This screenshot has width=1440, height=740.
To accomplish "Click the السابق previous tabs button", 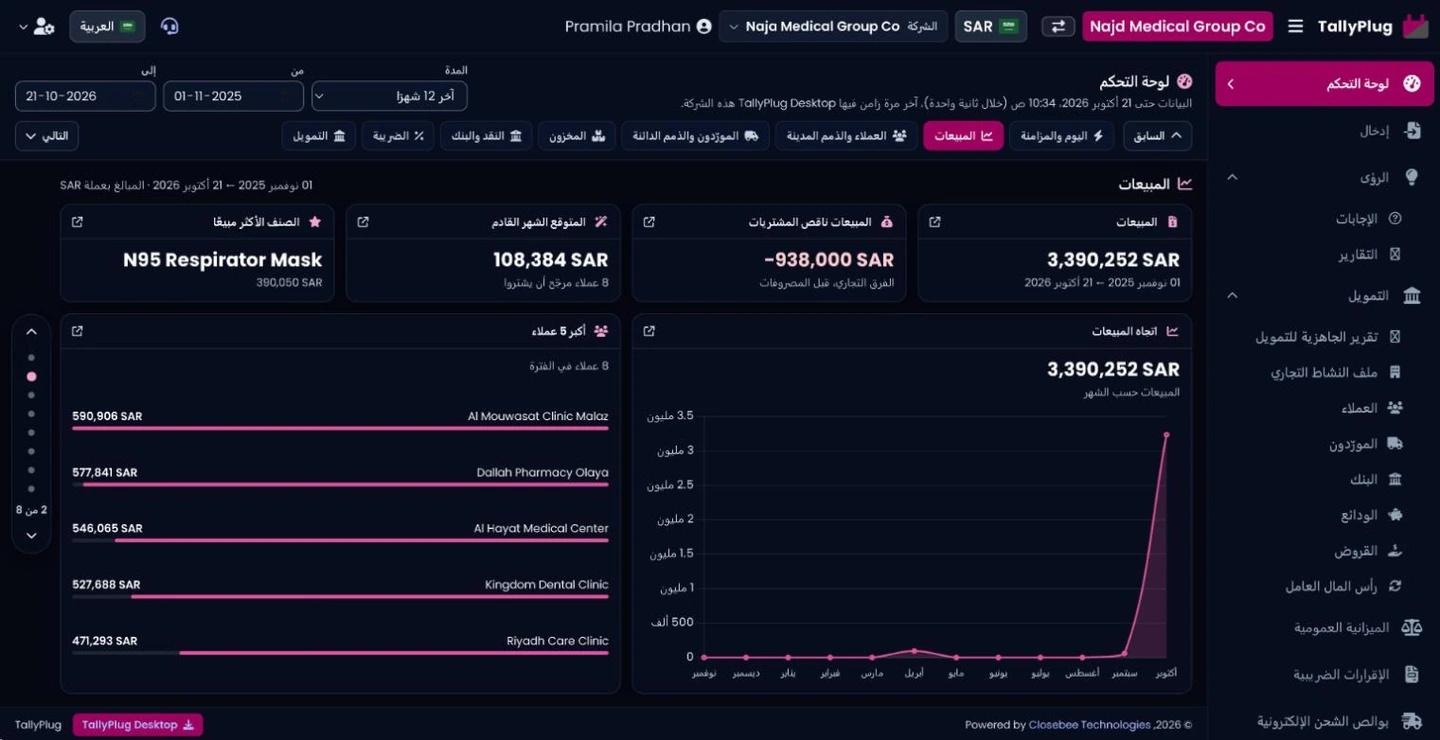I will (x=1157, y=135).
